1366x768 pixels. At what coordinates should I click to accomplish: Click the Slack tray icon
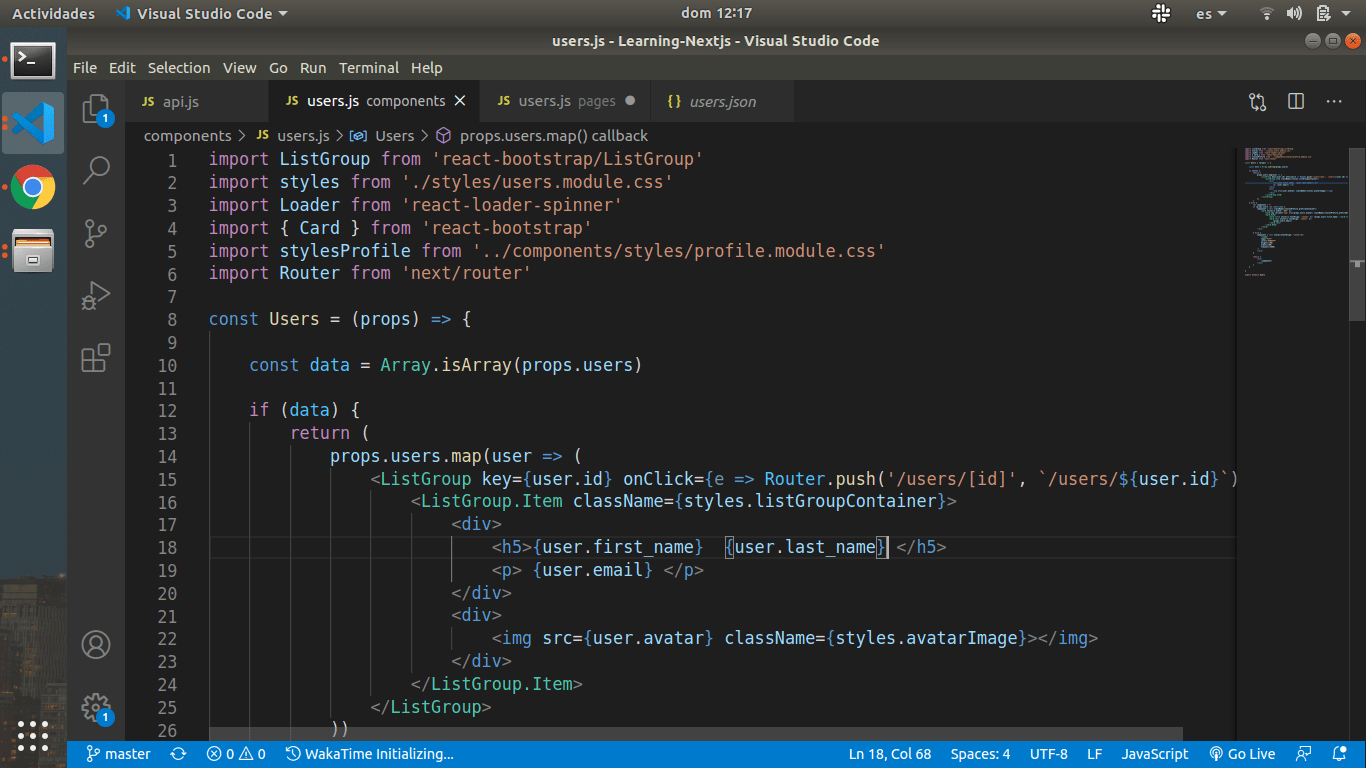point(1161,13)
